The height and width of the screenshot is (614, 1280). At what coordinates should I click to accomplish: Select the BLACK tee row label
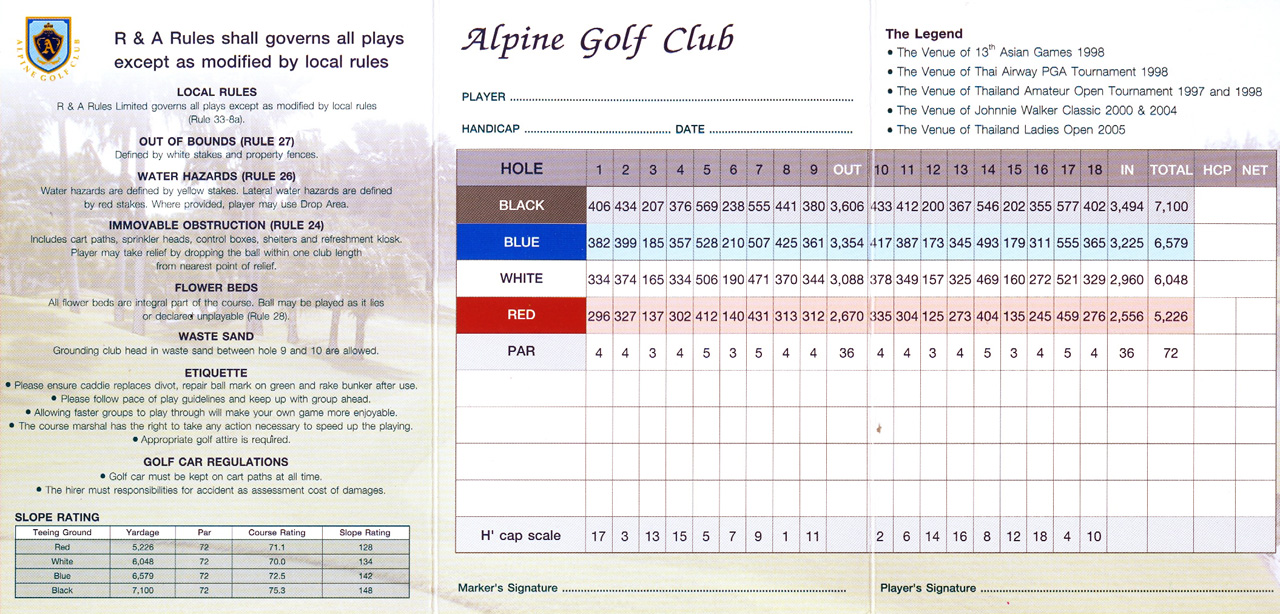(x=521, y=205)
